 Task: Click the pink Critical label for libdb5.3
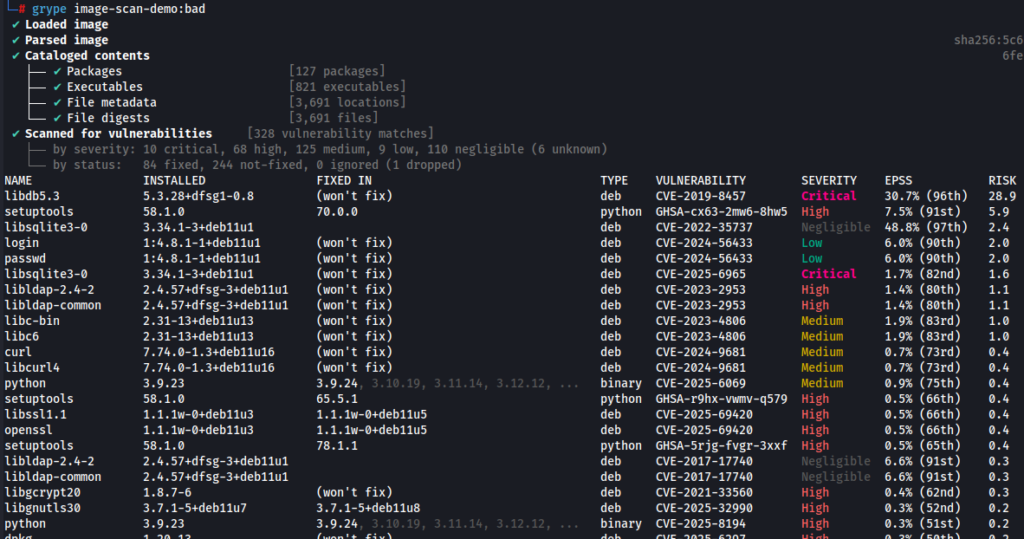(x=829, y=196)
